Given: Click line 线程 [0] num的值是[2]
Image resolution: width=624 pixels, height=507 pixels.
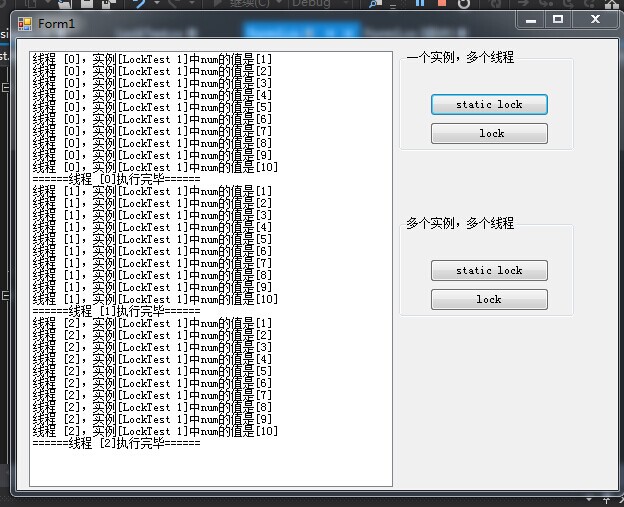Looking at the screenshot, I should point(152,72).
